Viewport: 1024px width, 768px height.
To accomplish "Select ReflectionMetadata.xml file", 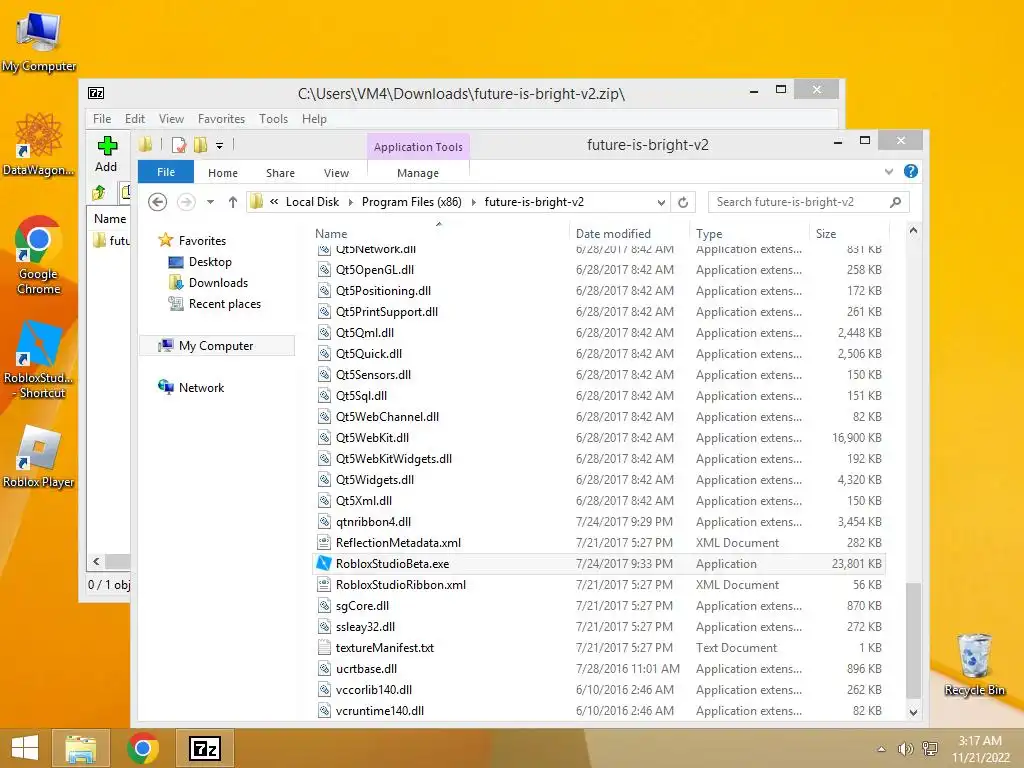I will click(x=600, y=543).
